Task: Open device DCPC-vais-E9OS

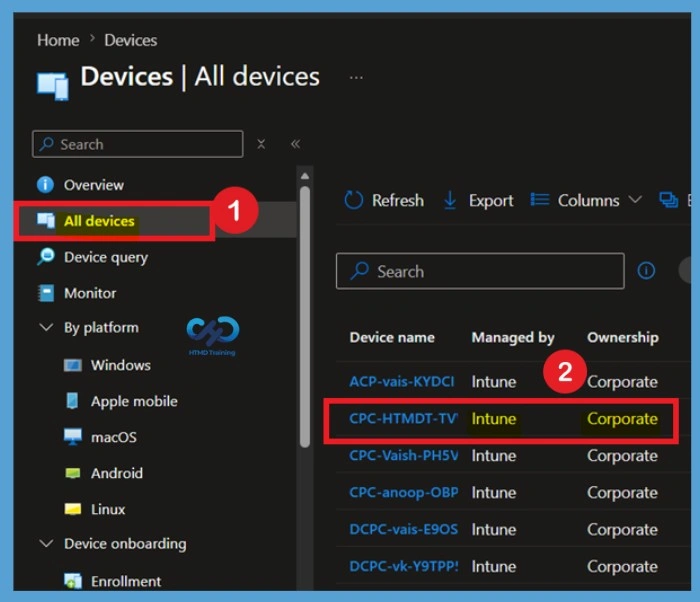Action: click(404, 529)
